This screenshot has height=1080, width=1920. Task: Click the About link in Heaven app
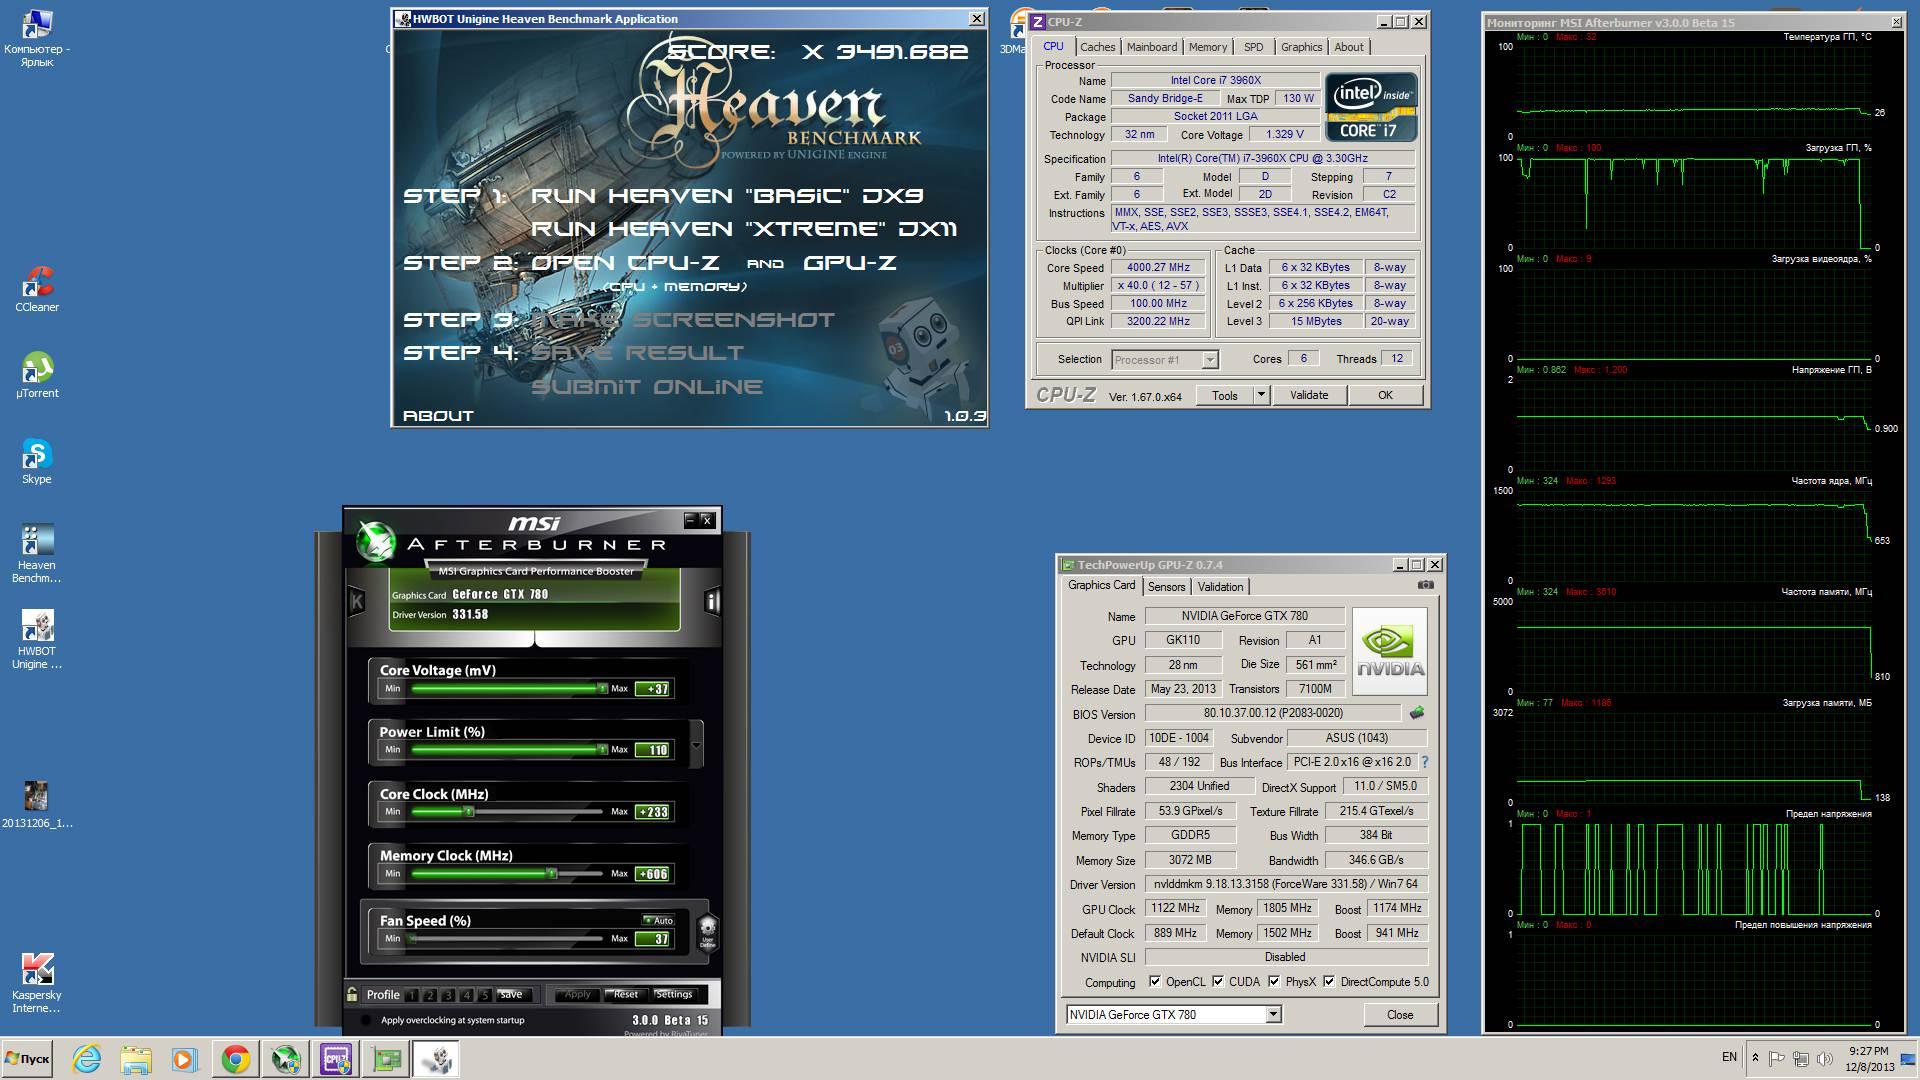[x=438, y=416]
